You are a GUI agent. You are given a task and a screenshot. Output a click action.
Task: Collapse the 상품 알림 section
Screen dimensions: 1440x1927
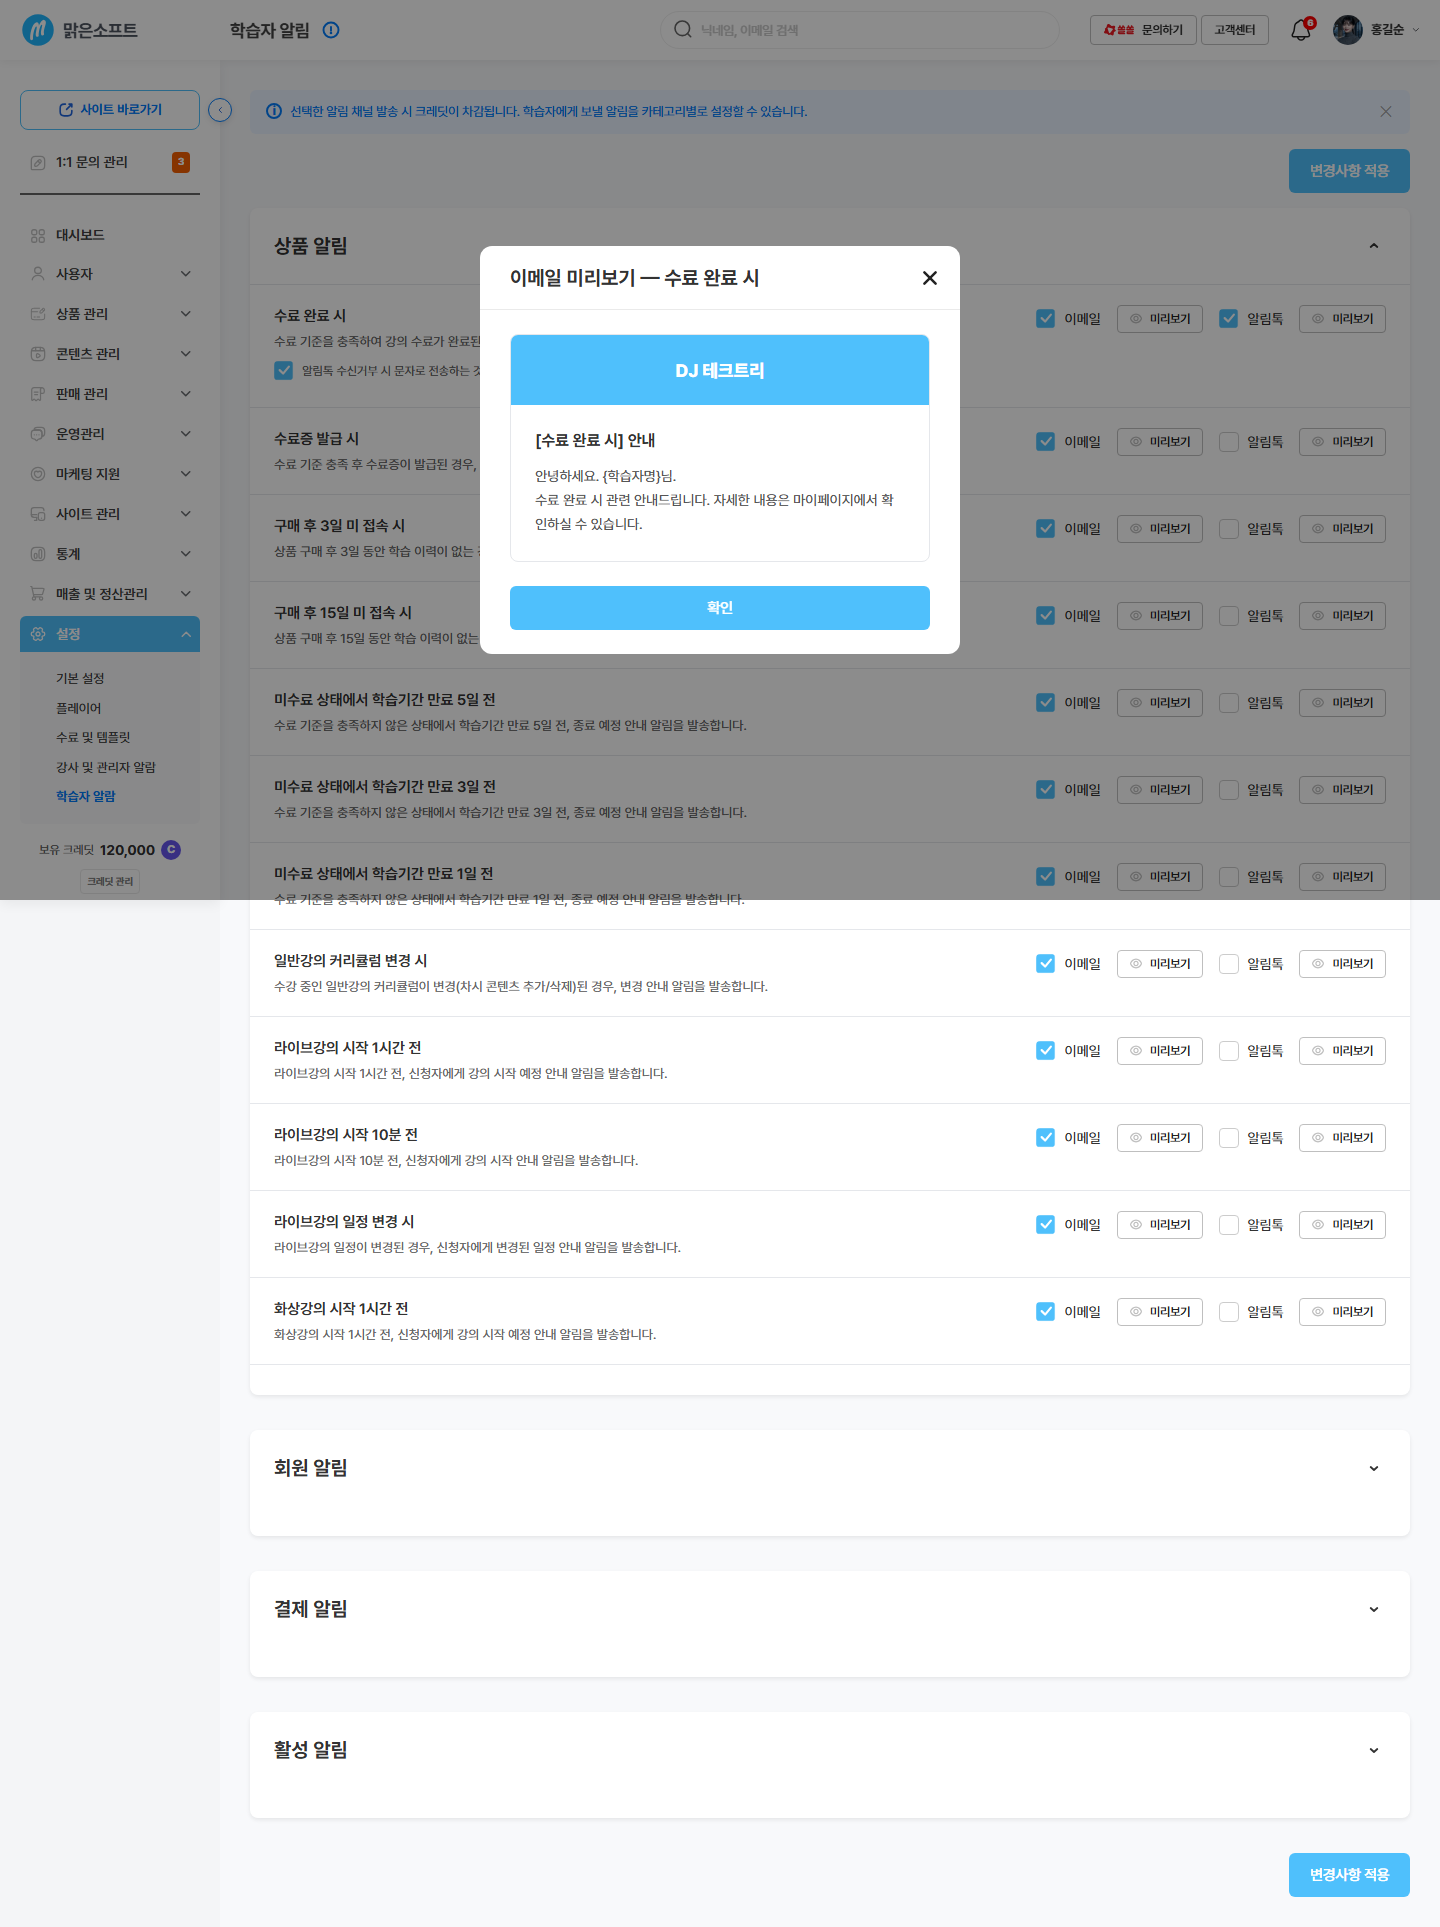pos(1374,246)
